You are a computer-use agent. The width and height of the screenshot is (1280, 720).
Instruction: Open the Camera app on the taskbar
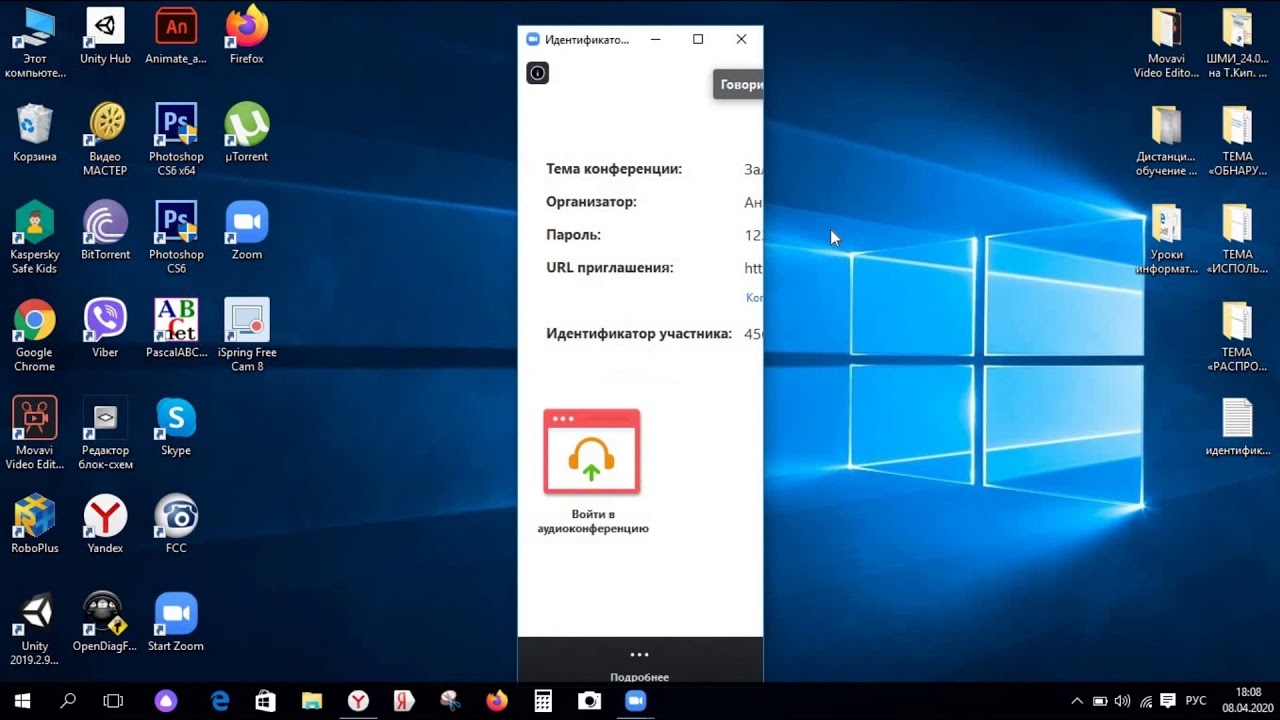coord(589,701)
